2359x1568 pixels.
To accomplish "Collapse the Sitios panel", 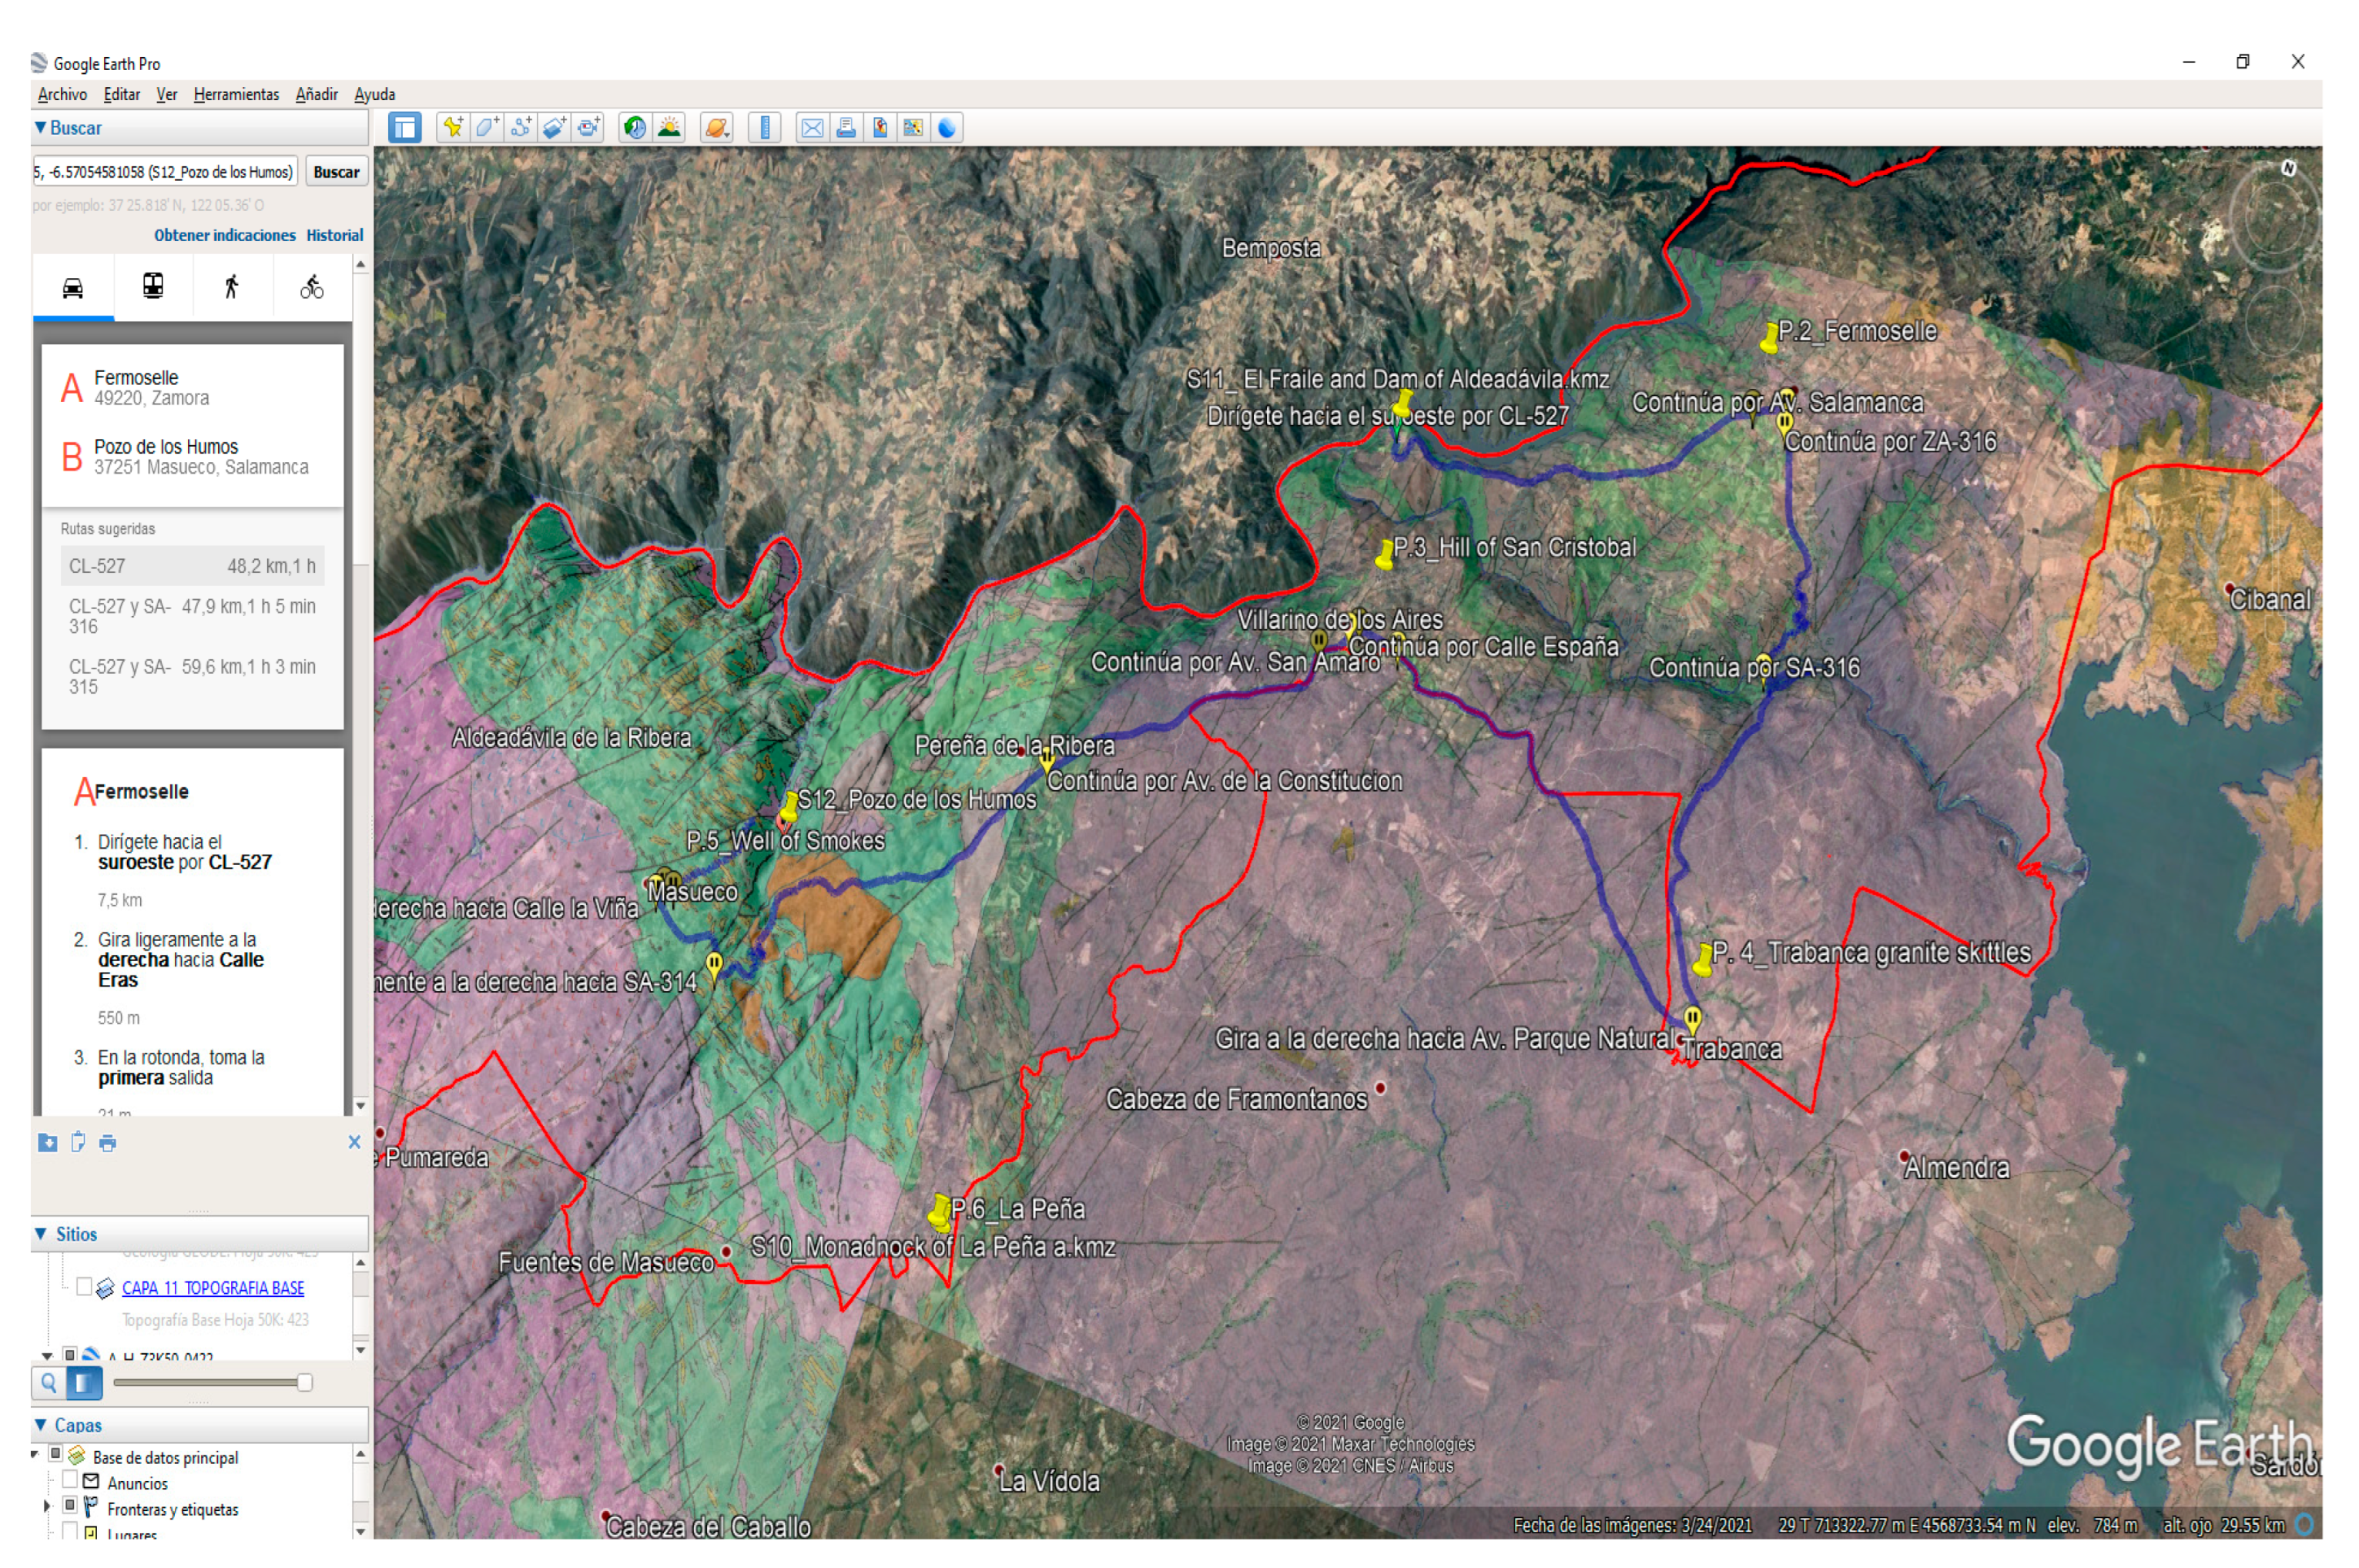I will [x=41, y=1234].
